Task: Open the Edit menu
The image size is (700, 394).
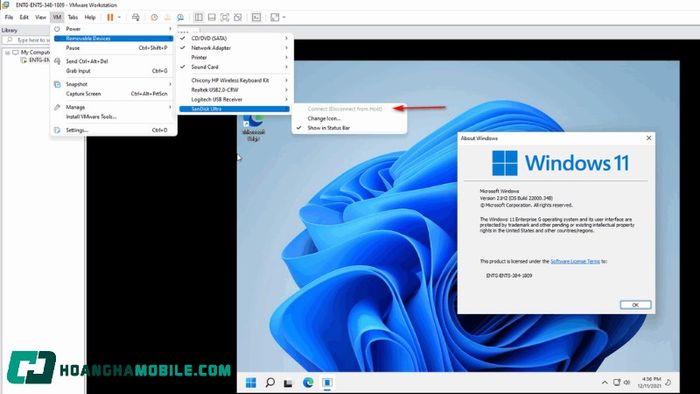Action: tap(24, 17)
